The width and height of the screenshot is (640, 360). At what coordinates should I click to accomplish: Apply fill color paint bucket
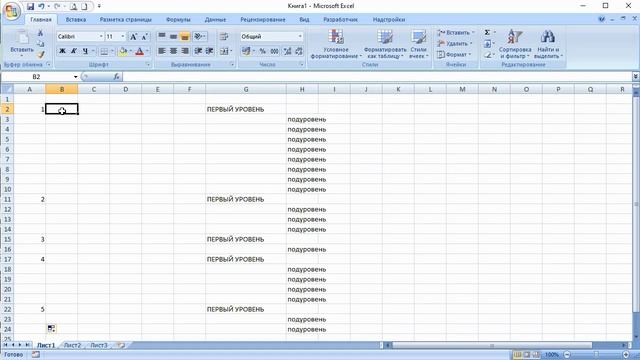pos(123,51)
